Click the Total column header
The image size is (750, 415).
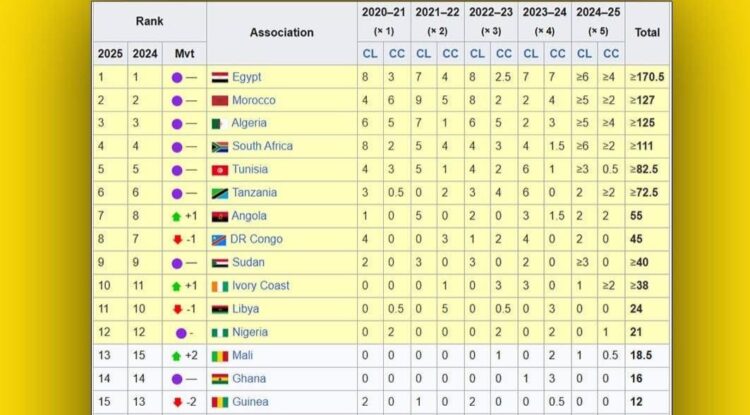[647, 32]
